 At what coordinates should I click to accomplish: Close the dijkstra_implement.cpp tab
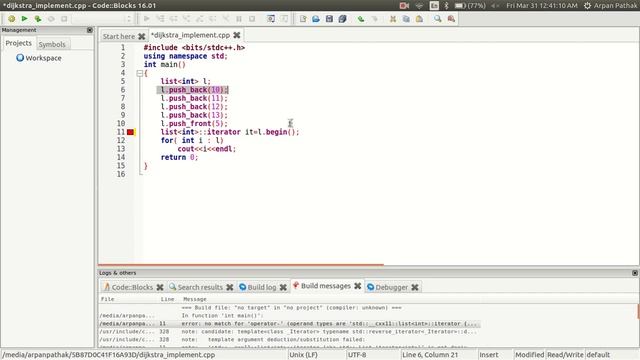[237, 35]
